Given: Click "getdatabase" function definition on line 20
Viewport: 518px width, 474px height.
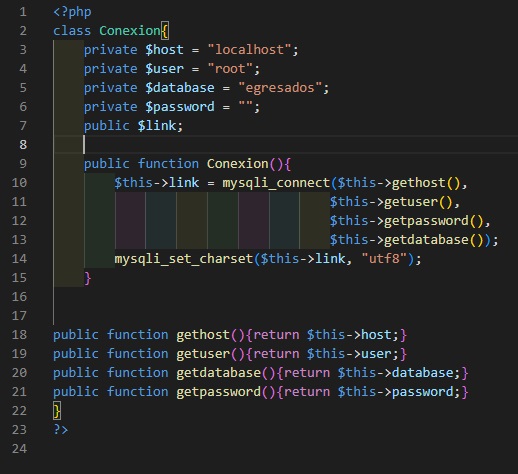Looking at the screenshot, I should point(218,373).
